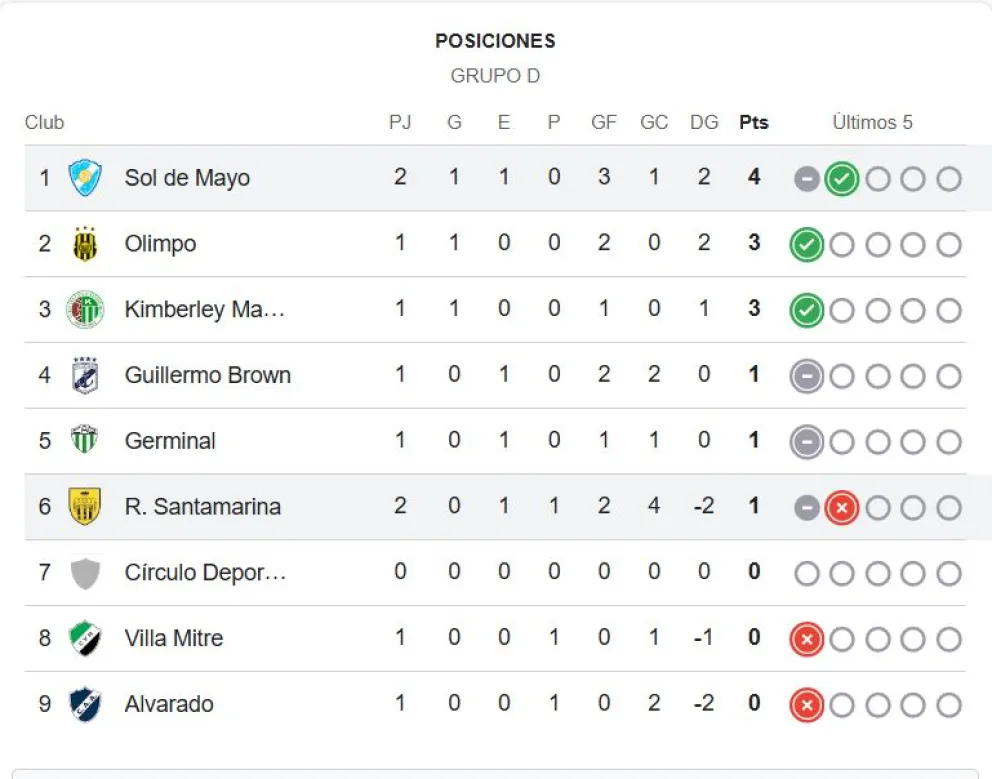Click Sol de Mayo's green win indicator

tap(842, 179)
